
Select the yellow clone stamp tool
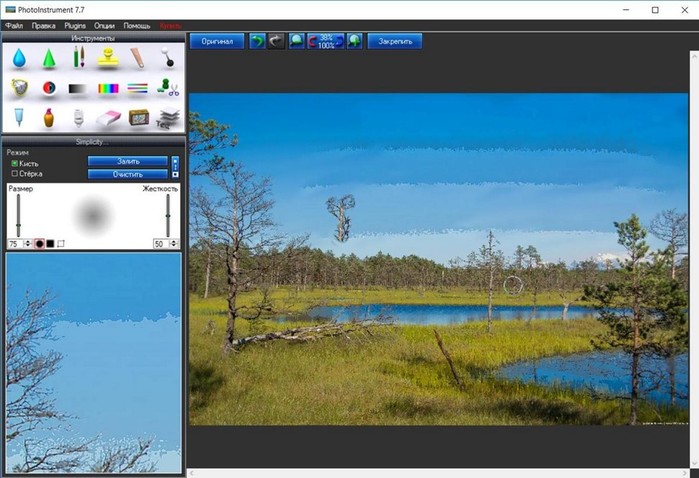(x=108, y=58)
